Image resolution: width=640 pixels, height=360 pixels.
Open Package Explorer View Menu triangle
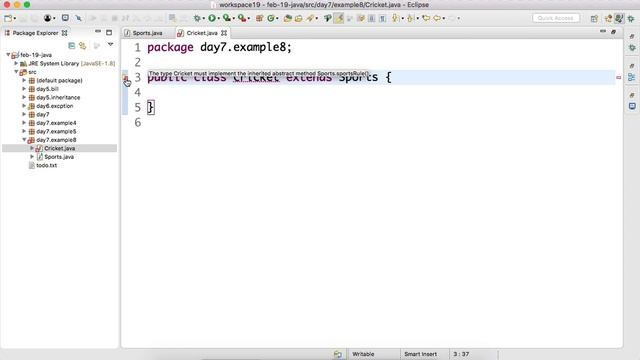(x=110, y=45)
